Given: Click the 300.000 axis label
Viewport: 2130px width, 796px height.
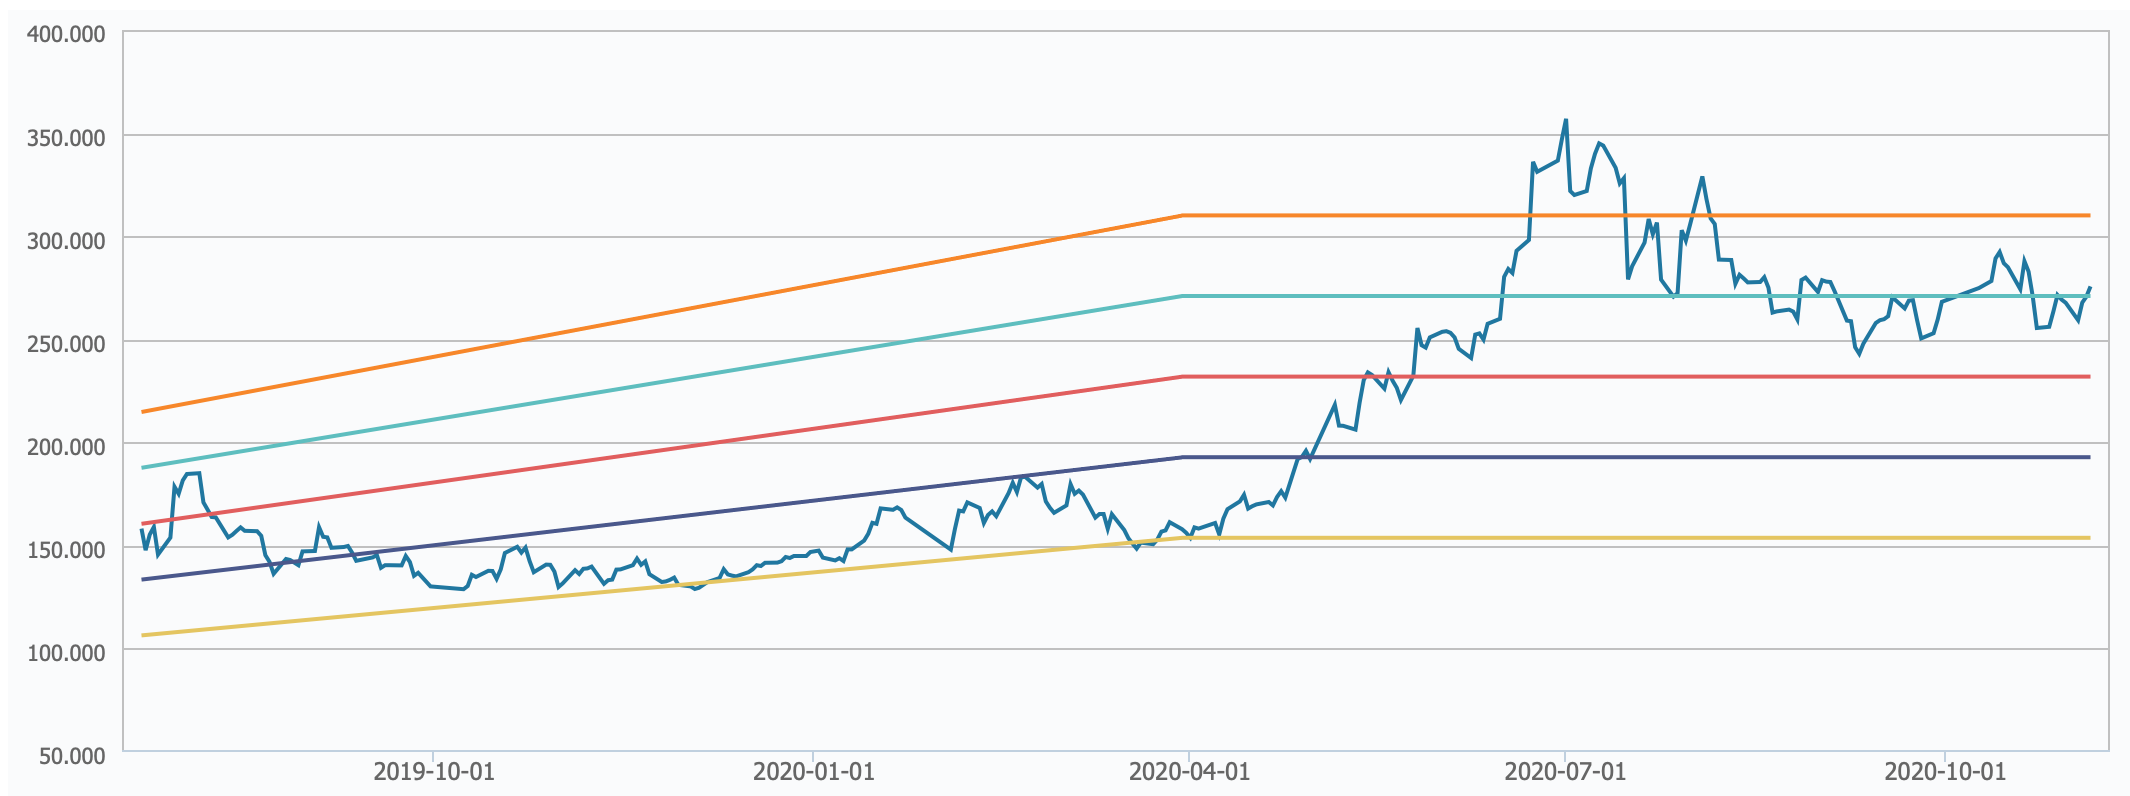Looking at the screenshot, I should (x=64, y=241).
